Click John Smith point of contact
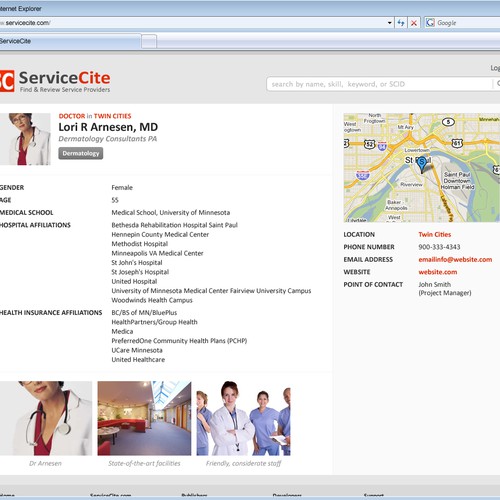Screen dimensions: 500x500 [x=435, y=284]
